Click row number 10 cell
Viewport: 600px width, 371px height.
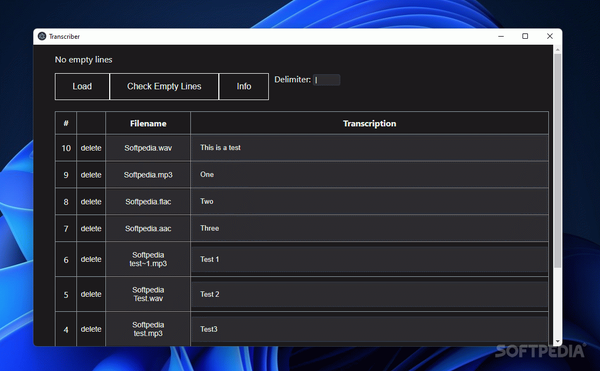[66, 148]
